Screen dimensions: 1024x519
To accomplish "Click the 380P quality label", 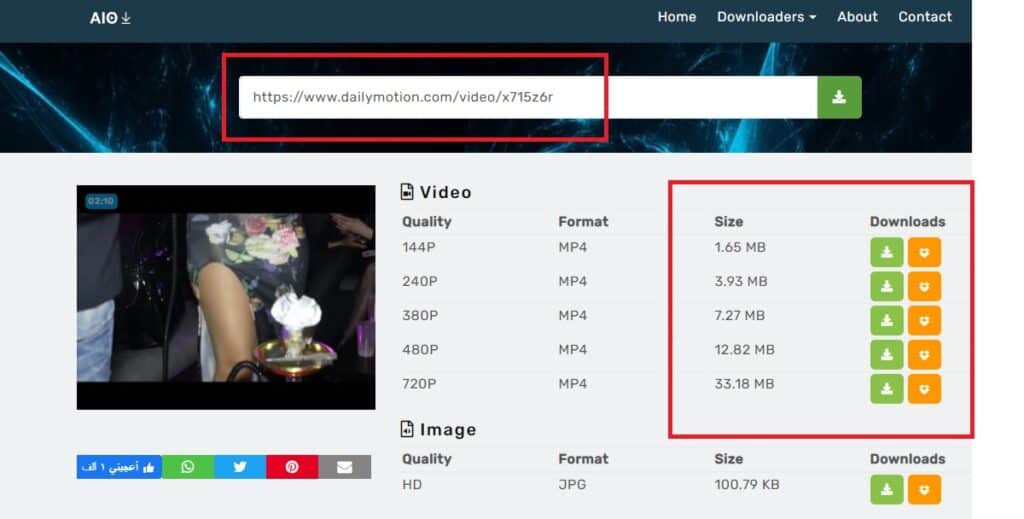I will click(x=420, y=316).
